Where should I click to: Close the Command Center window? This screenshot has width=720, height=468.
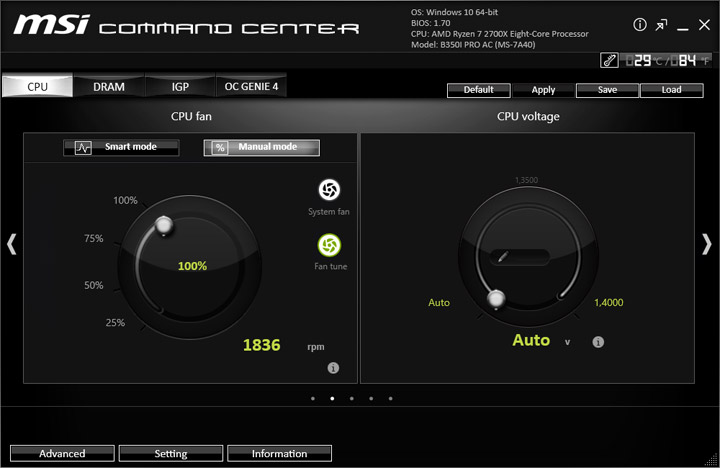click(x=704, y=25)
